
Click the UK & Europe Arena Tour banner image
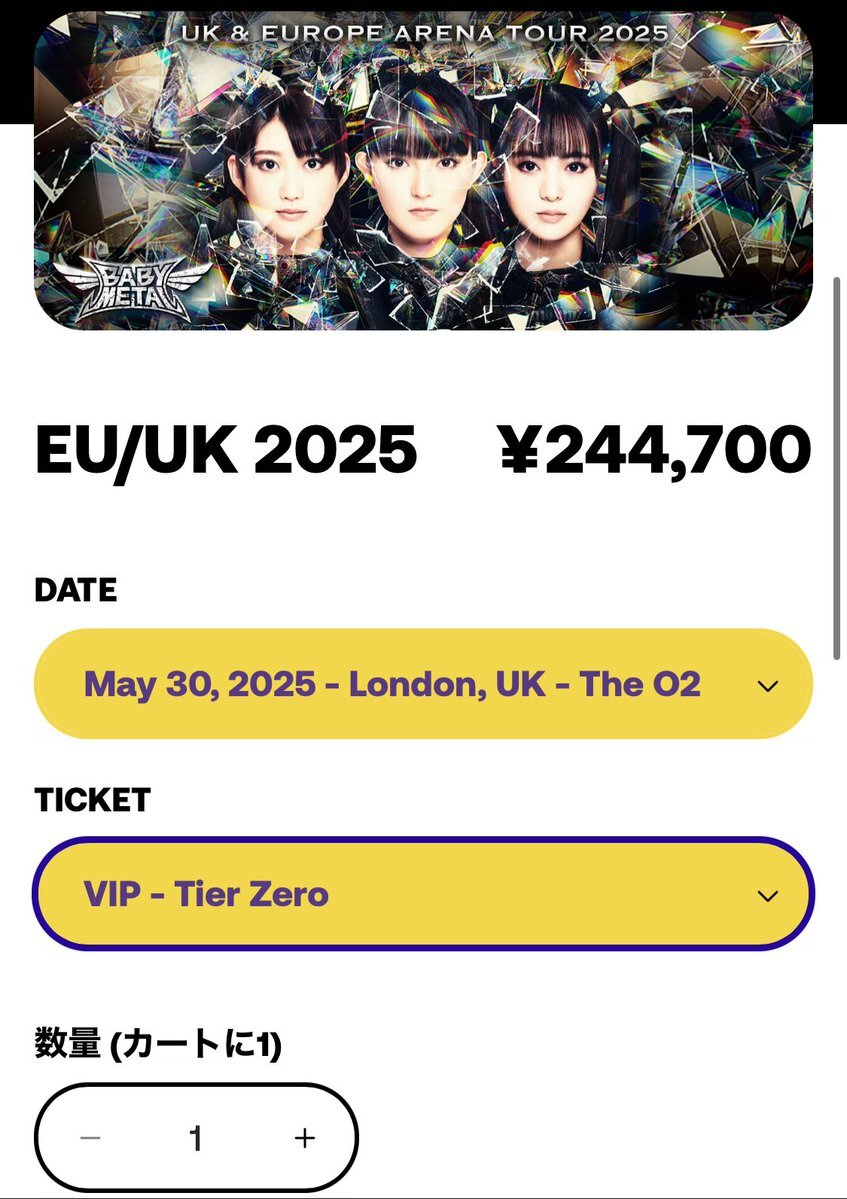click(424, 171)
